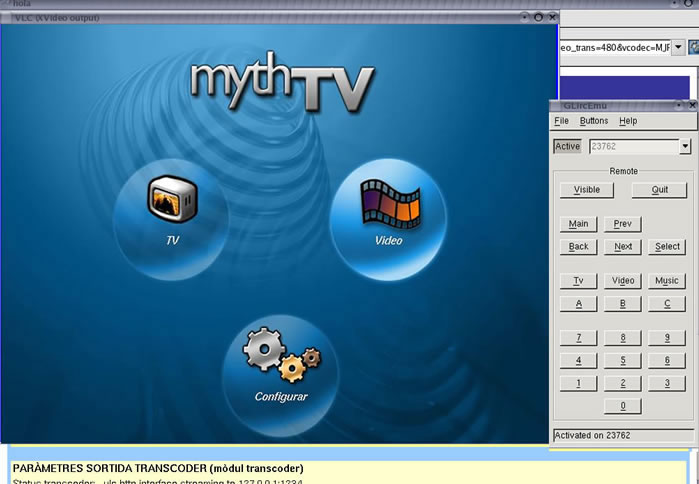699x484 pixels.
Task: Open the Help menu in GLircEmu
Action: 628,121
